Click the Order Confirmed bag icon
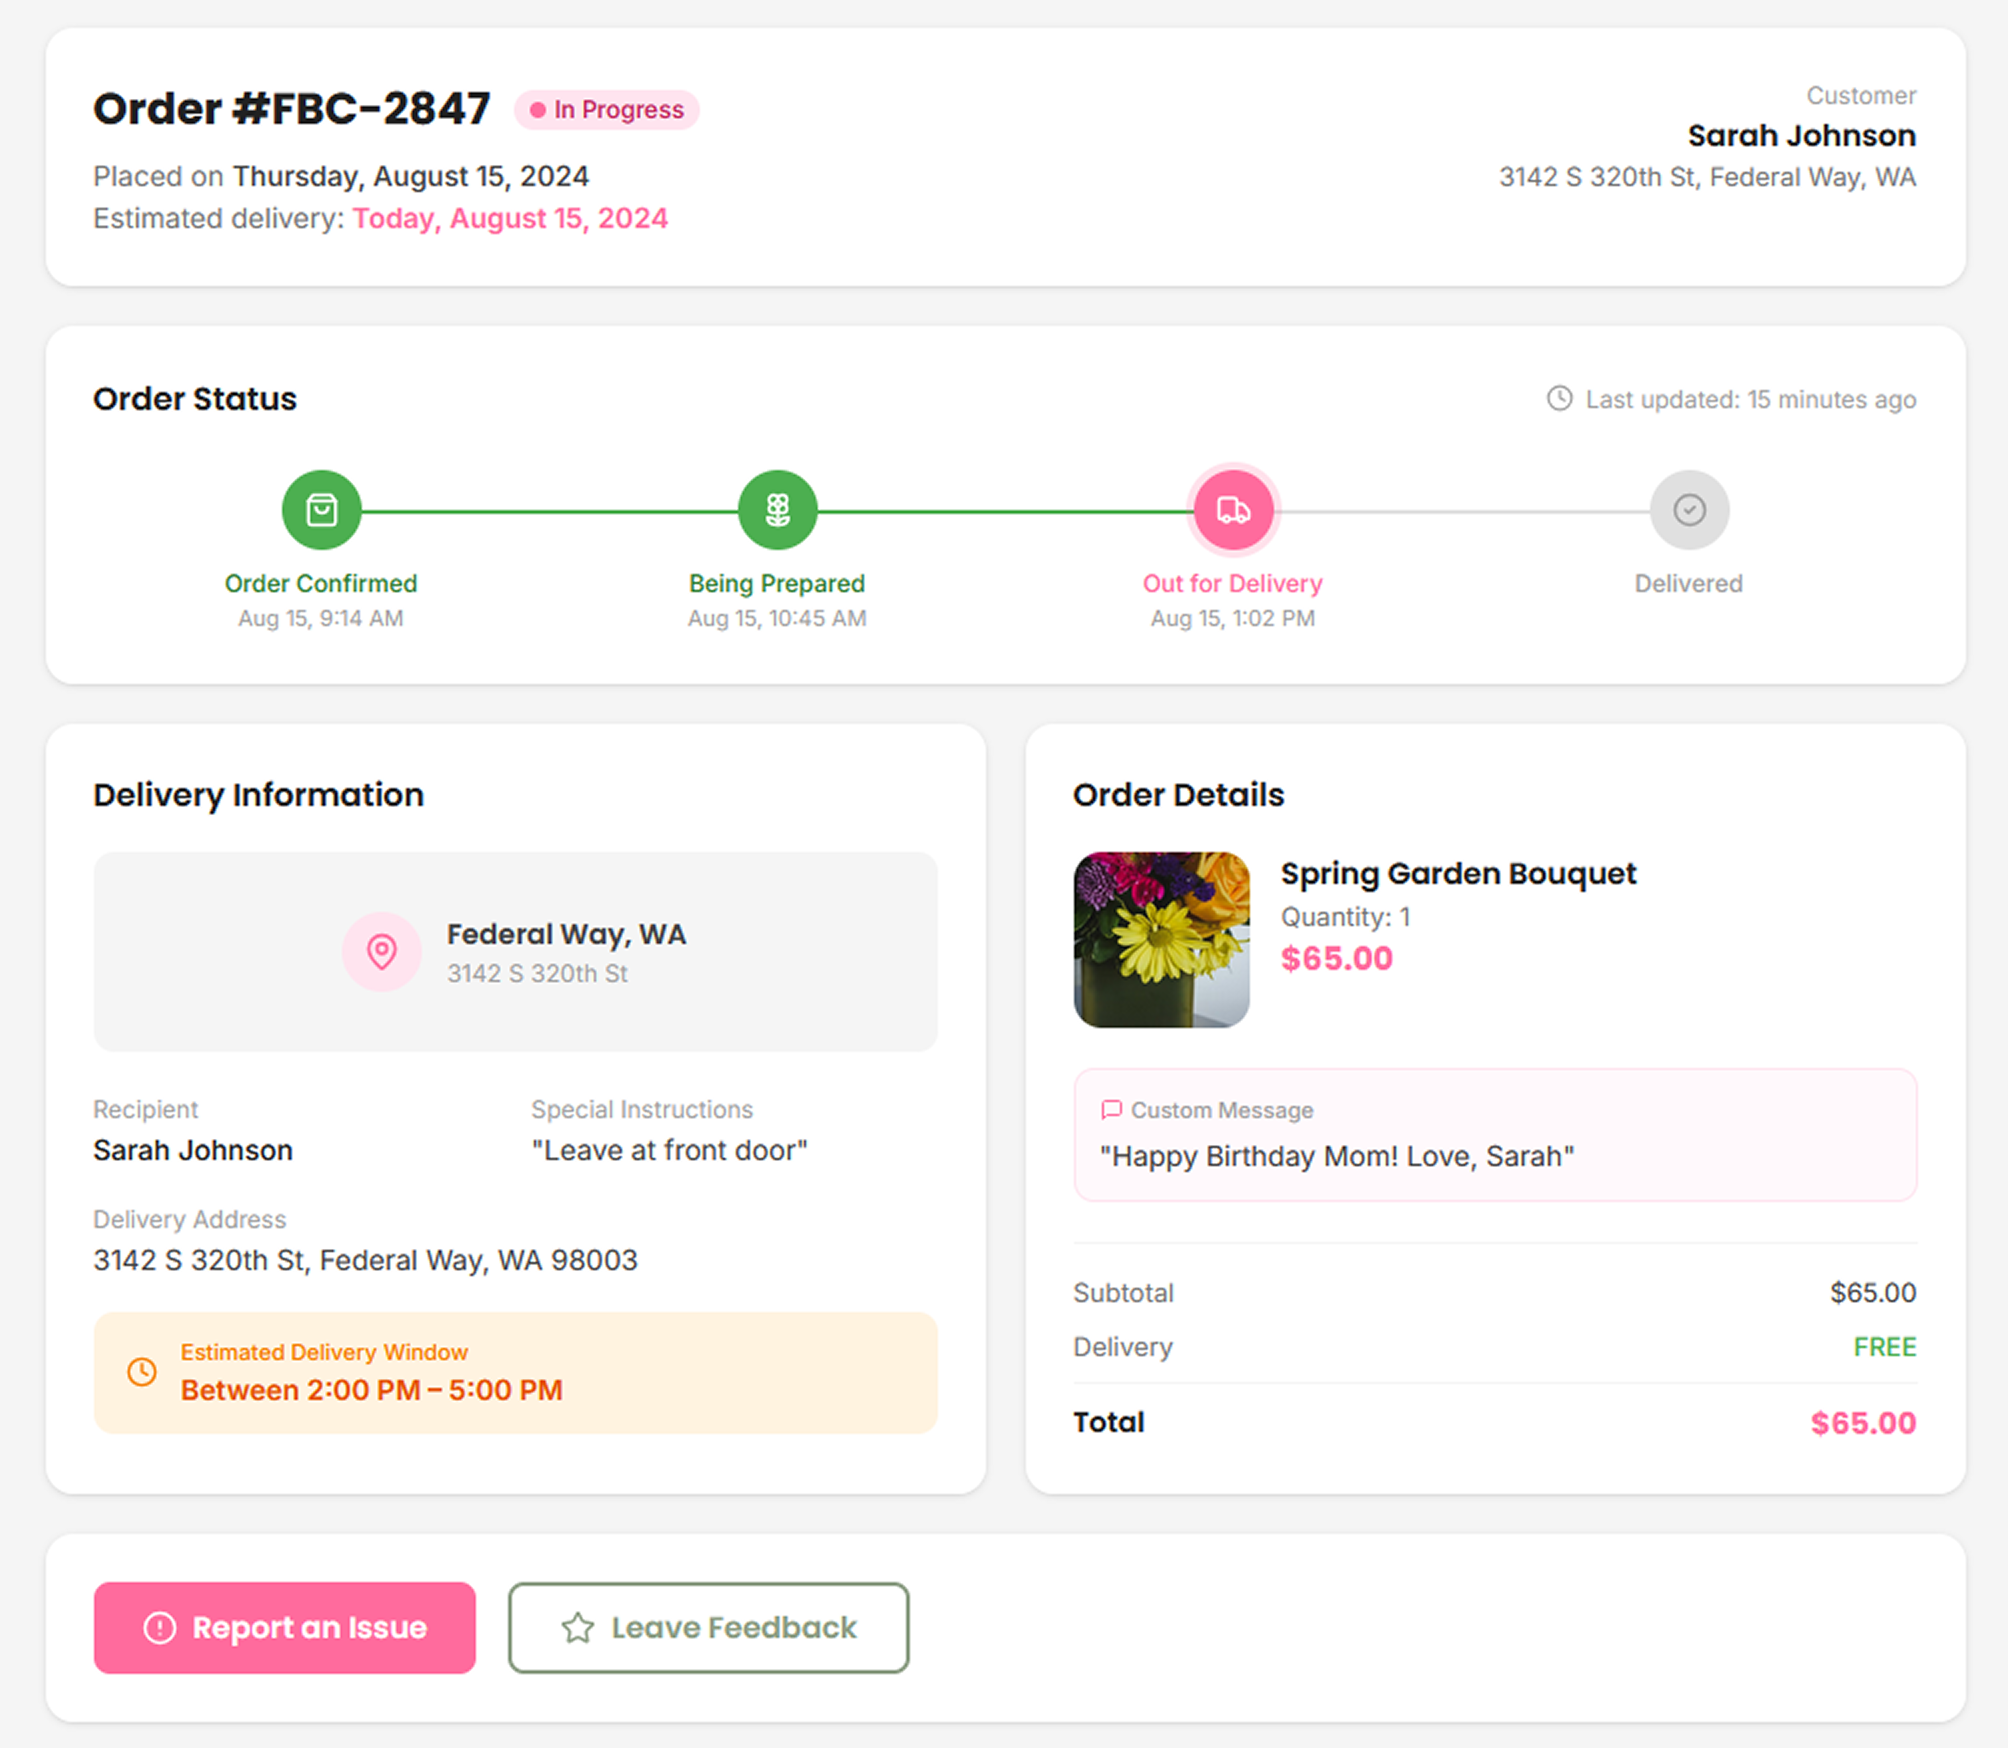This screenshot has height=1748, width=2008. click(320, 510)
